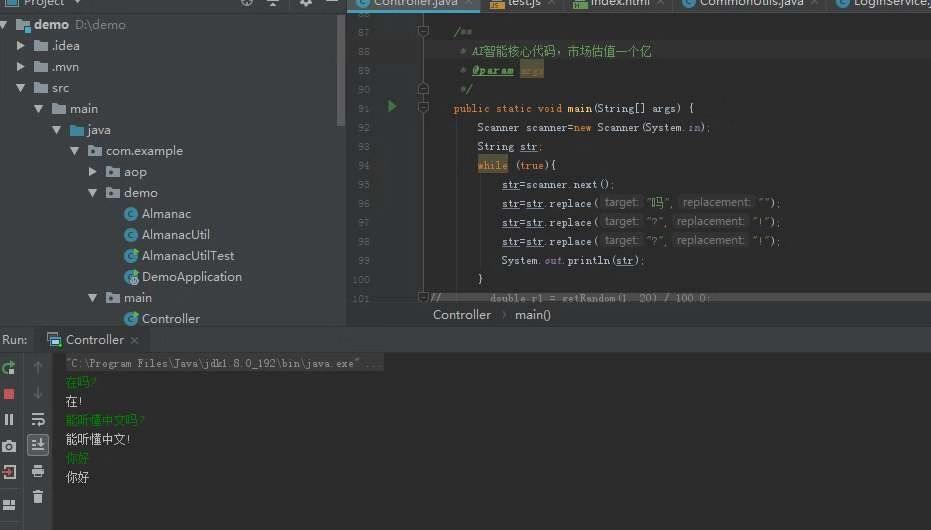Click the java.exe command line in console

(x=224, y=363)
